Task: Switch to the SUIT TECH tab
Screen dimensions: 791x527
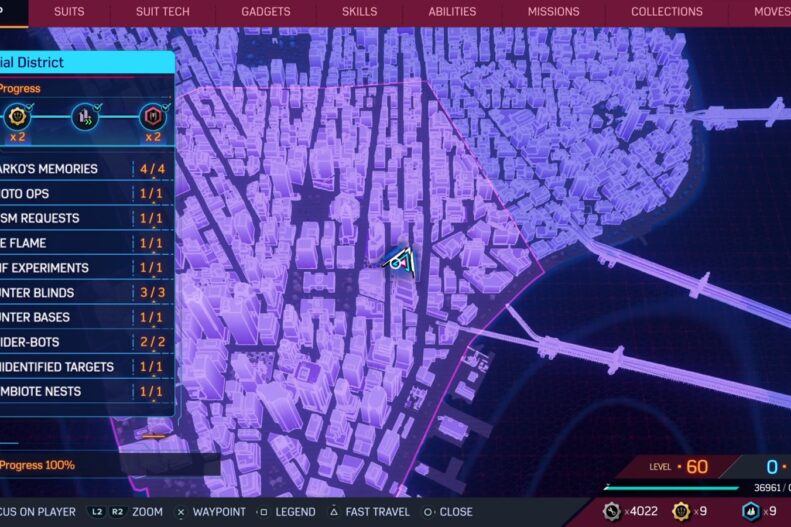Action: (162, 12)
